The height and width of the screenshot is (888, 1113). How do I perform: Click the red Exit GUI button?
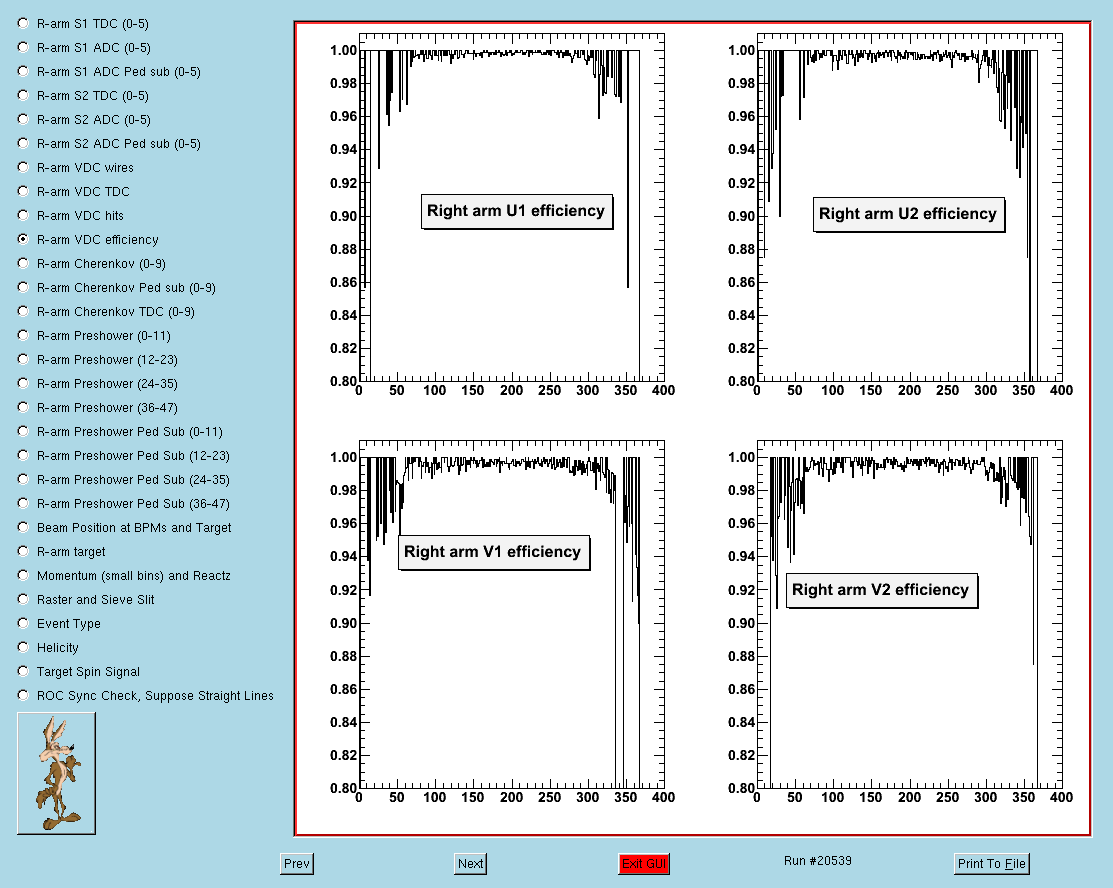644,863
